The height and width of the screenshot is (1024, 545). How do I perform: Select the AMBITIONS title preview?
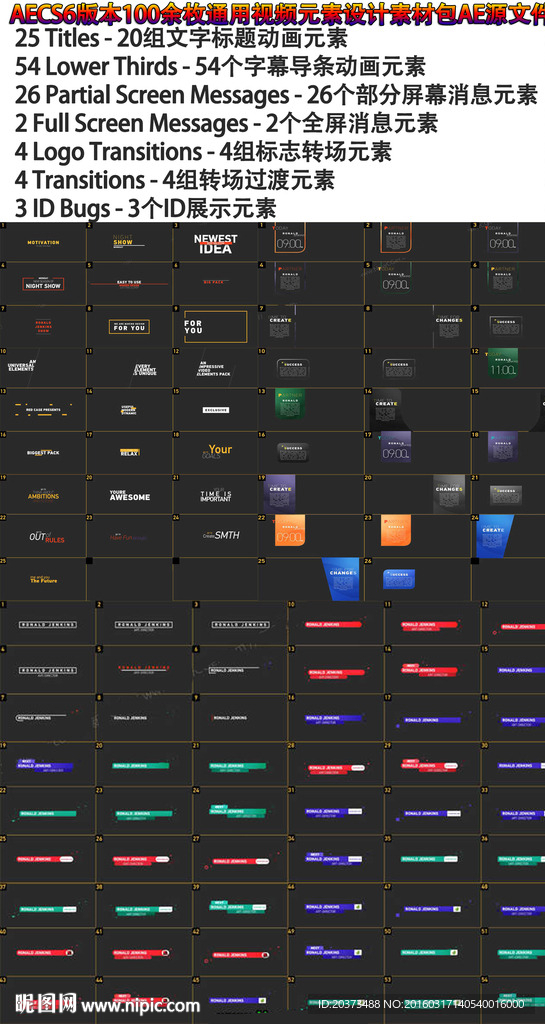coord(43,496)
